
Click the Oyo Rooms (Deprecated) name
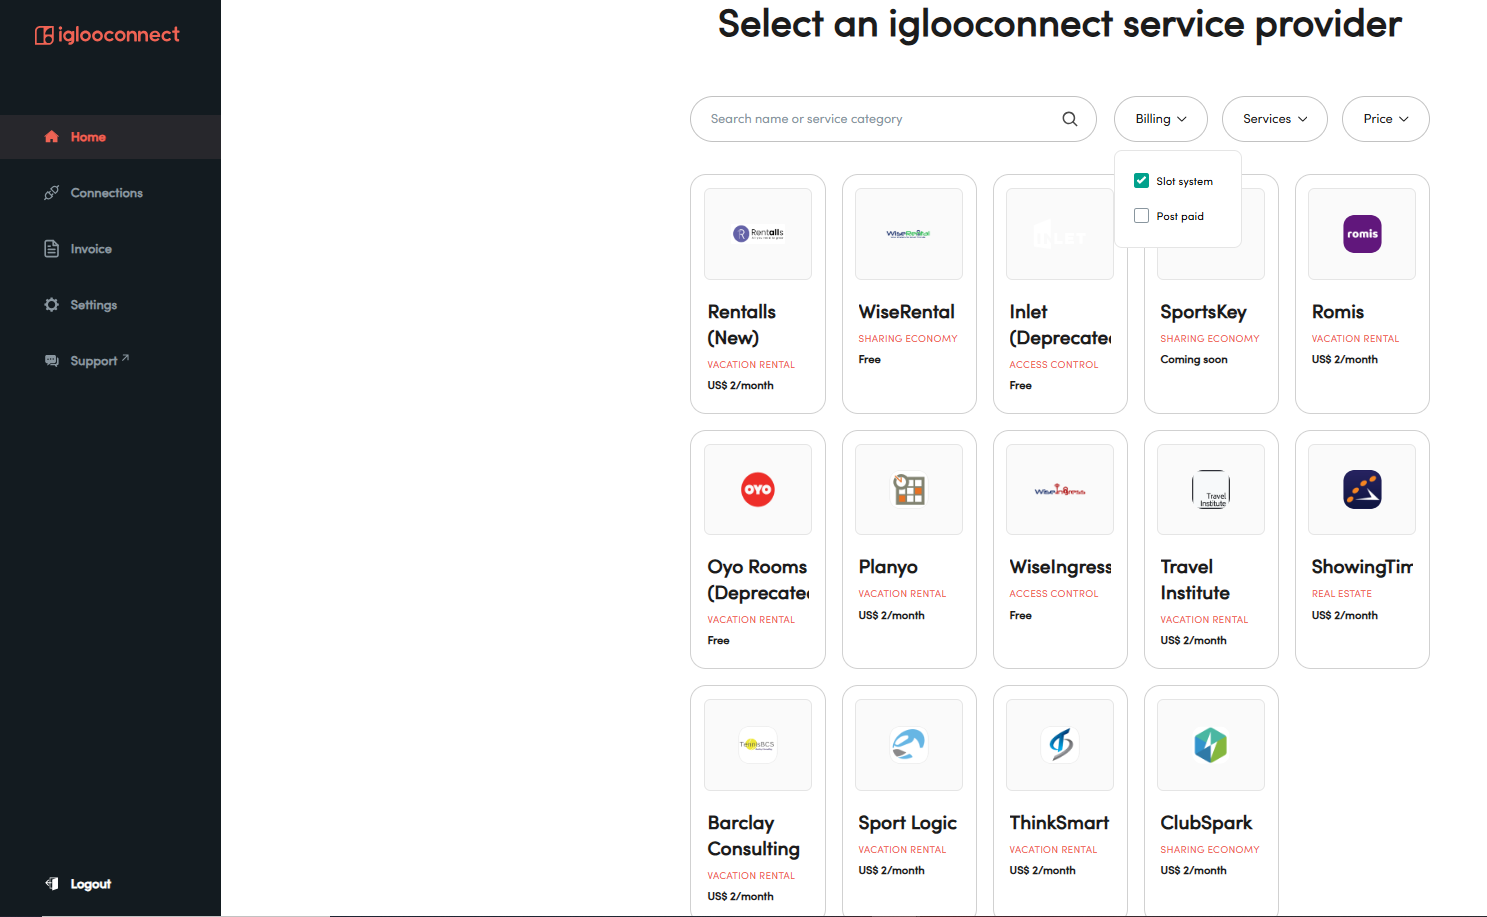[x=758, y=580]
